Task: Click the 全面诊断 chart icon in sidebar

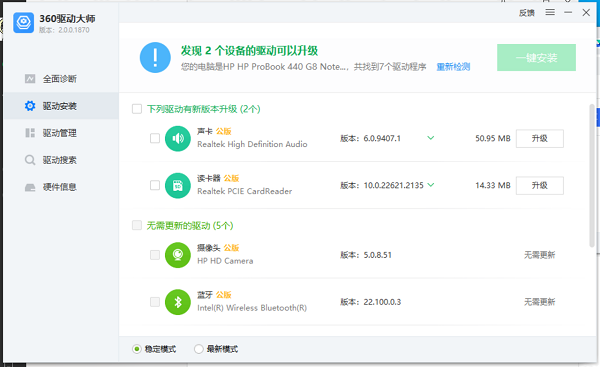Action: pyautogui.click(x=30, y=79)
